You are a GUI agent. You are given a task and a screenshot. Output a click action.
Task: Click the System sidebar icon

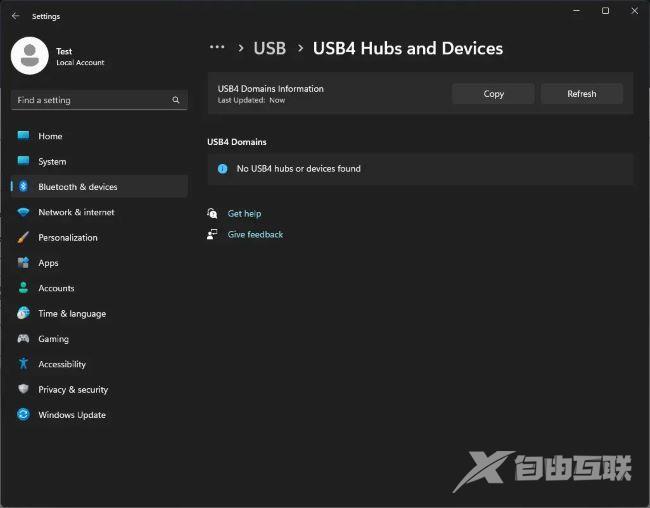click(x=23, y=161)
